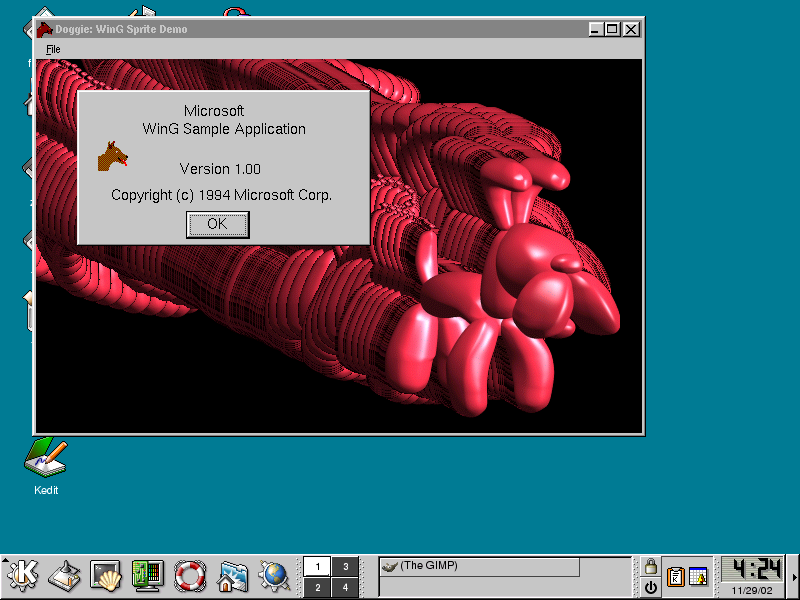The image size is (800, 600).
Task: Open the KDE Control Center panel icon
Action: pyautogui.click(x=147, y=574)
